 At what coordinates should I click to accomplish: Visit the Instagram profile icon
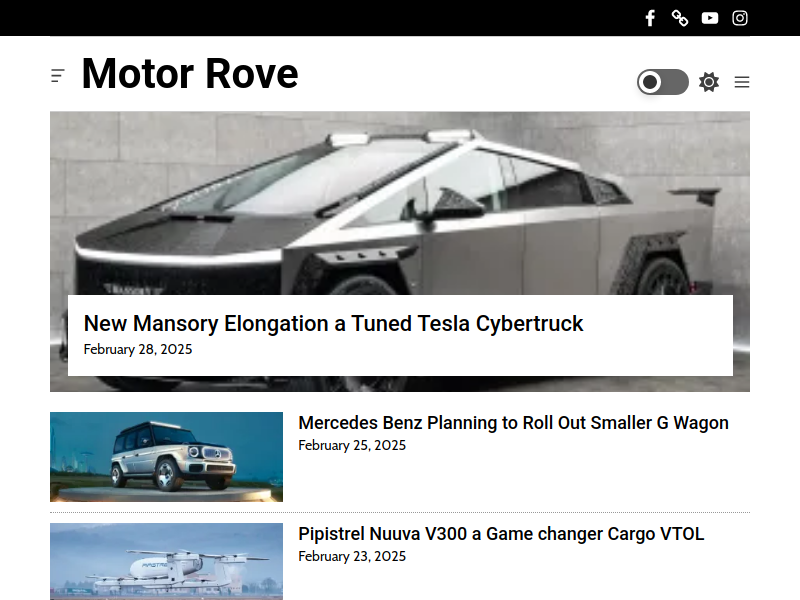coord(740,18)
